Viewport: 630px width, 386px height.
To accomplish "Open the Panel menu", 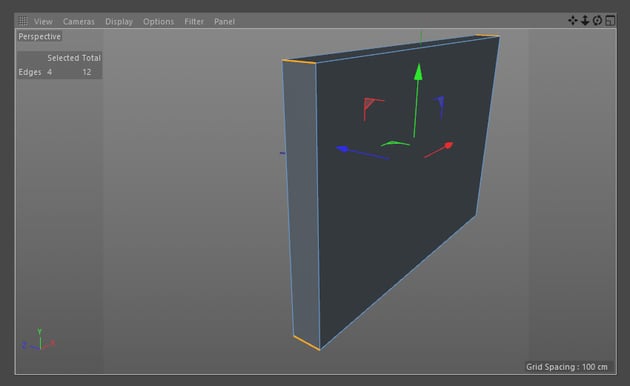I will [x=224, y=21].
